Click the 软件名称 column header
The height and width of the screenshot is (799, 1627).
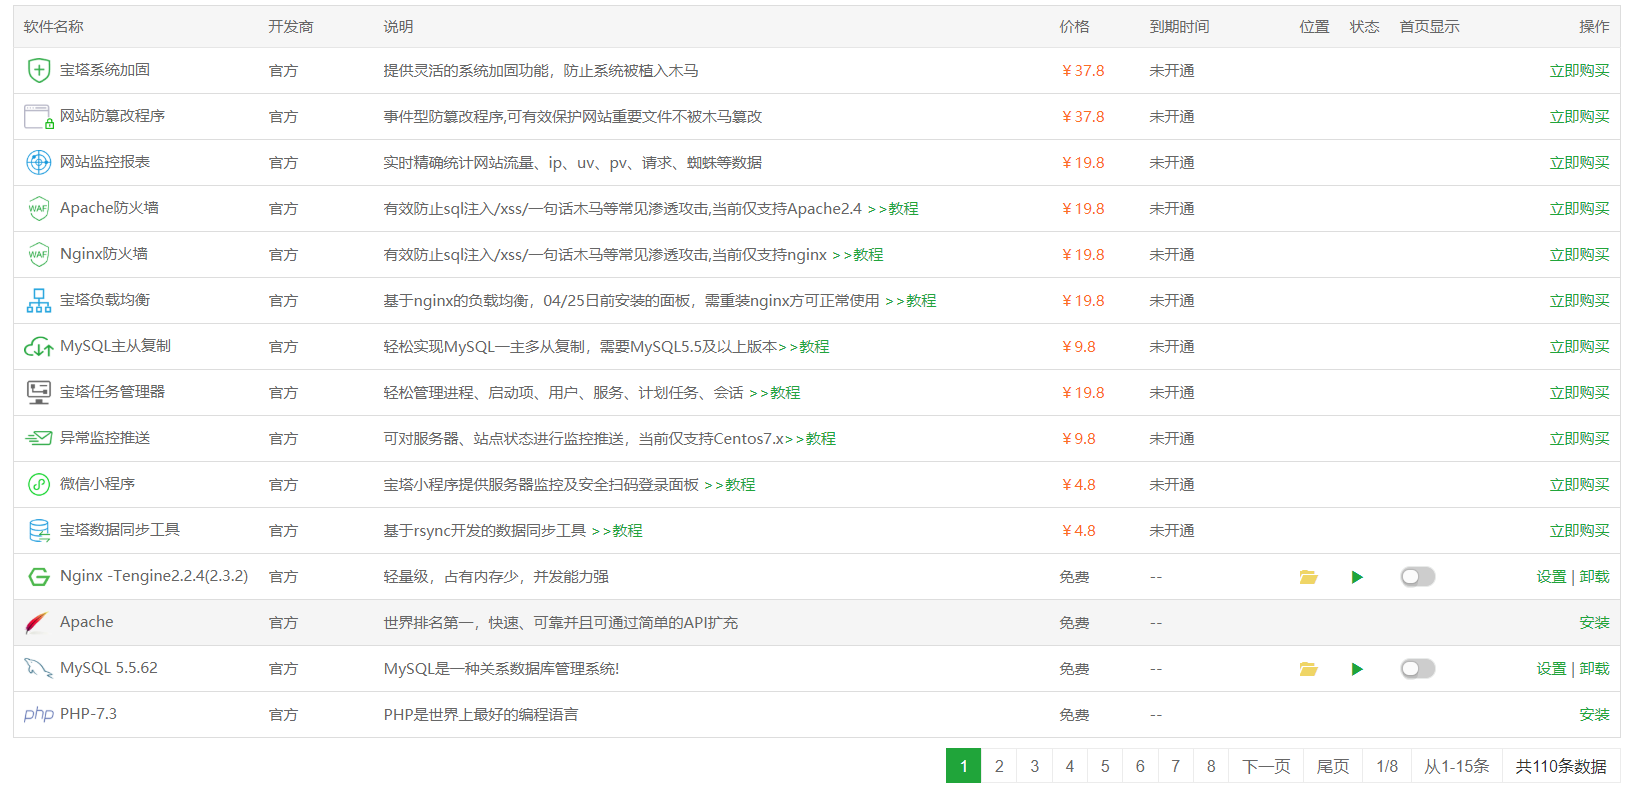point(54,27)
